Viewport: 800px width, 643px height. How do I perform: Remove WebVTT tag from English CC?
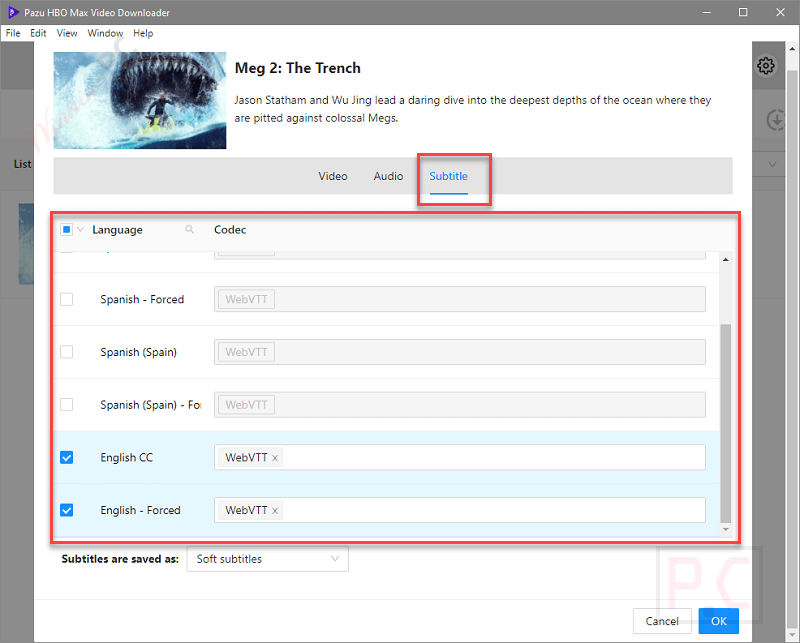click(x=275, y=458)
